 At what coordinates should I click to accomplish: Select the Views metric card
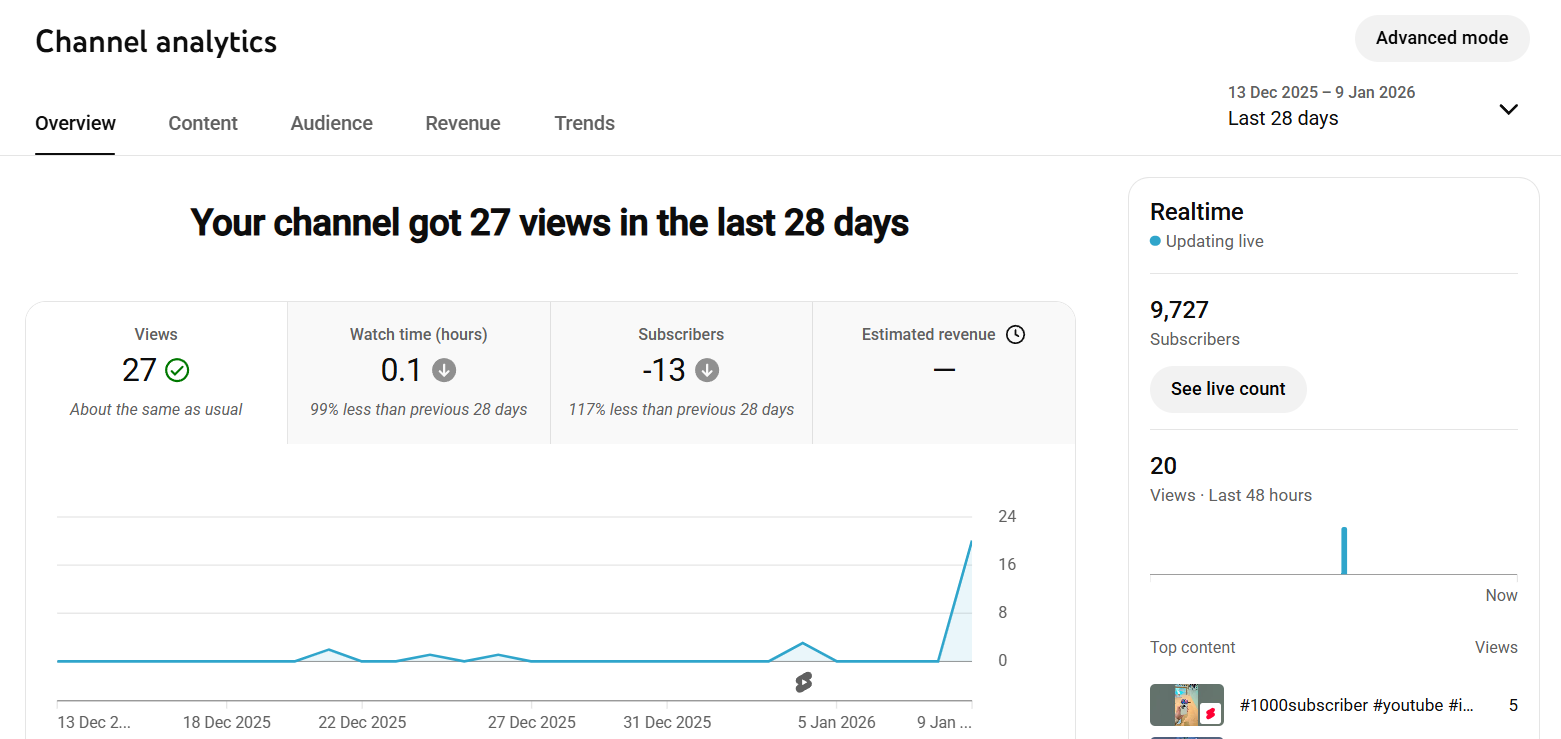coord(156,372)
